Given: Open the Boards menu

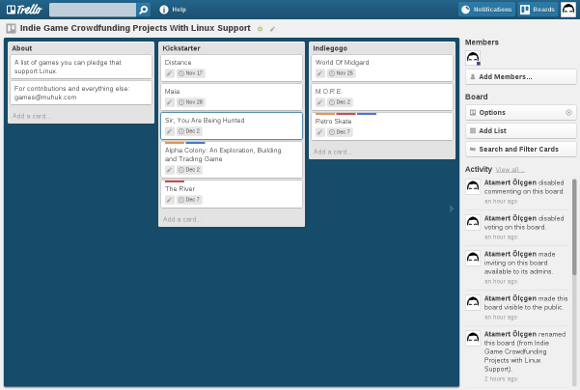Looking at the screenshot, I should (x=538, y=10).
